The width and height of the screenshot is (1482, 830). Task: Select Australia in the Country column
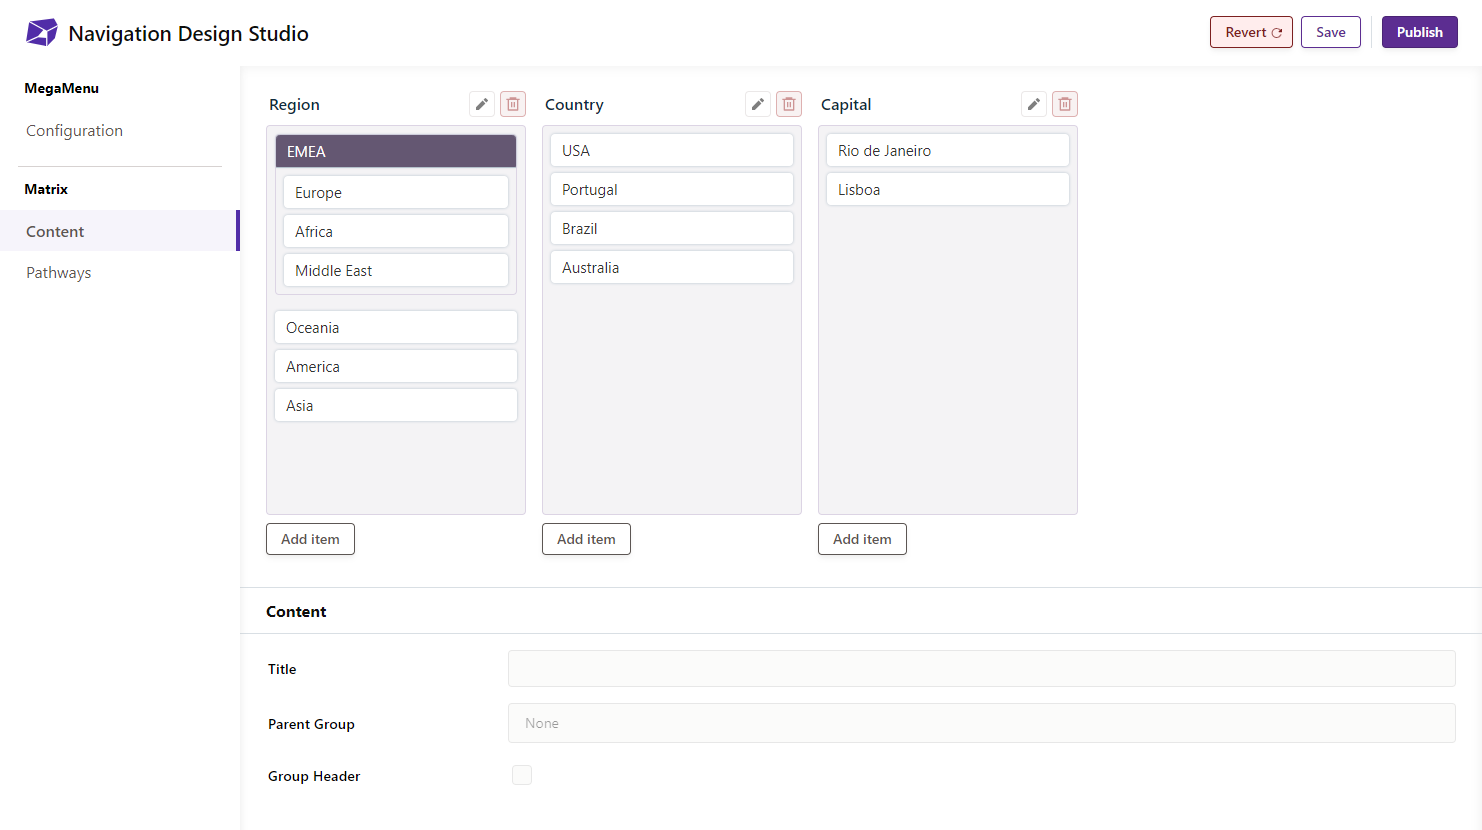(x=672, y=267)
